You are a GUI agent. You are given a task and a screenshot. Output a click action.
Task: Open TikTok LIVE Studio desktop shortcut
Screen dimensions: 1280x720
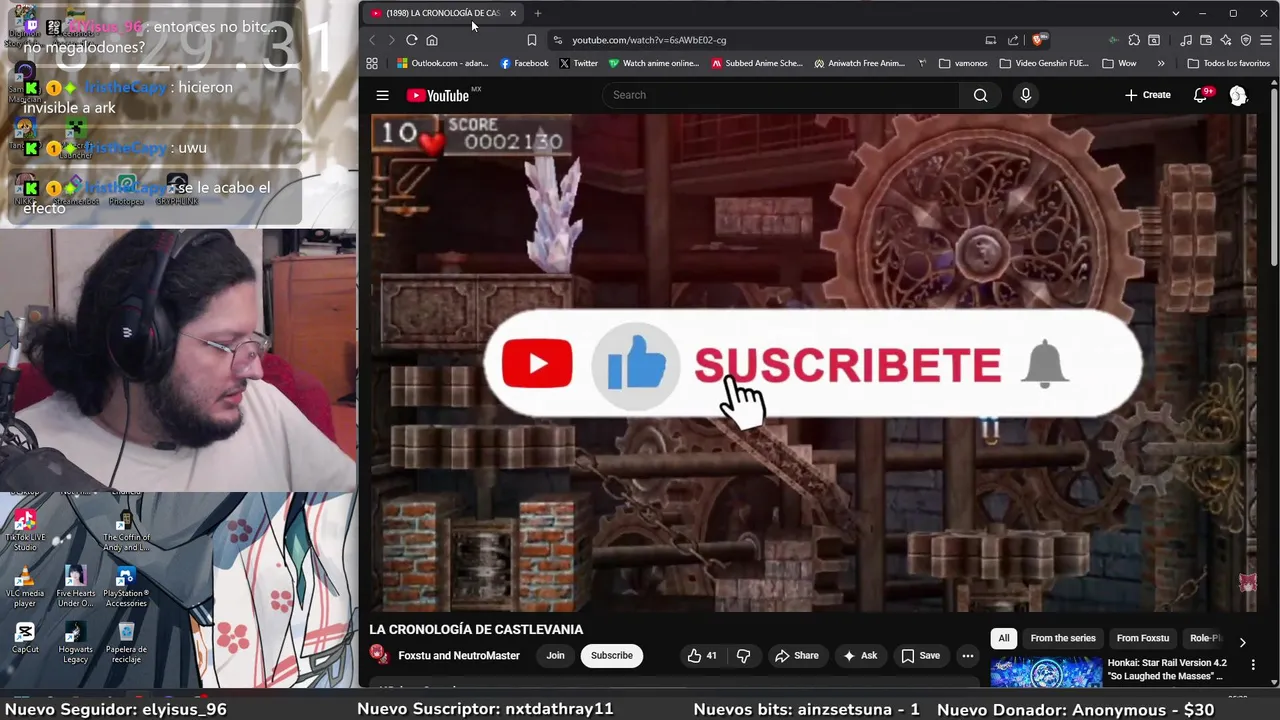click(x=25, y=530)
